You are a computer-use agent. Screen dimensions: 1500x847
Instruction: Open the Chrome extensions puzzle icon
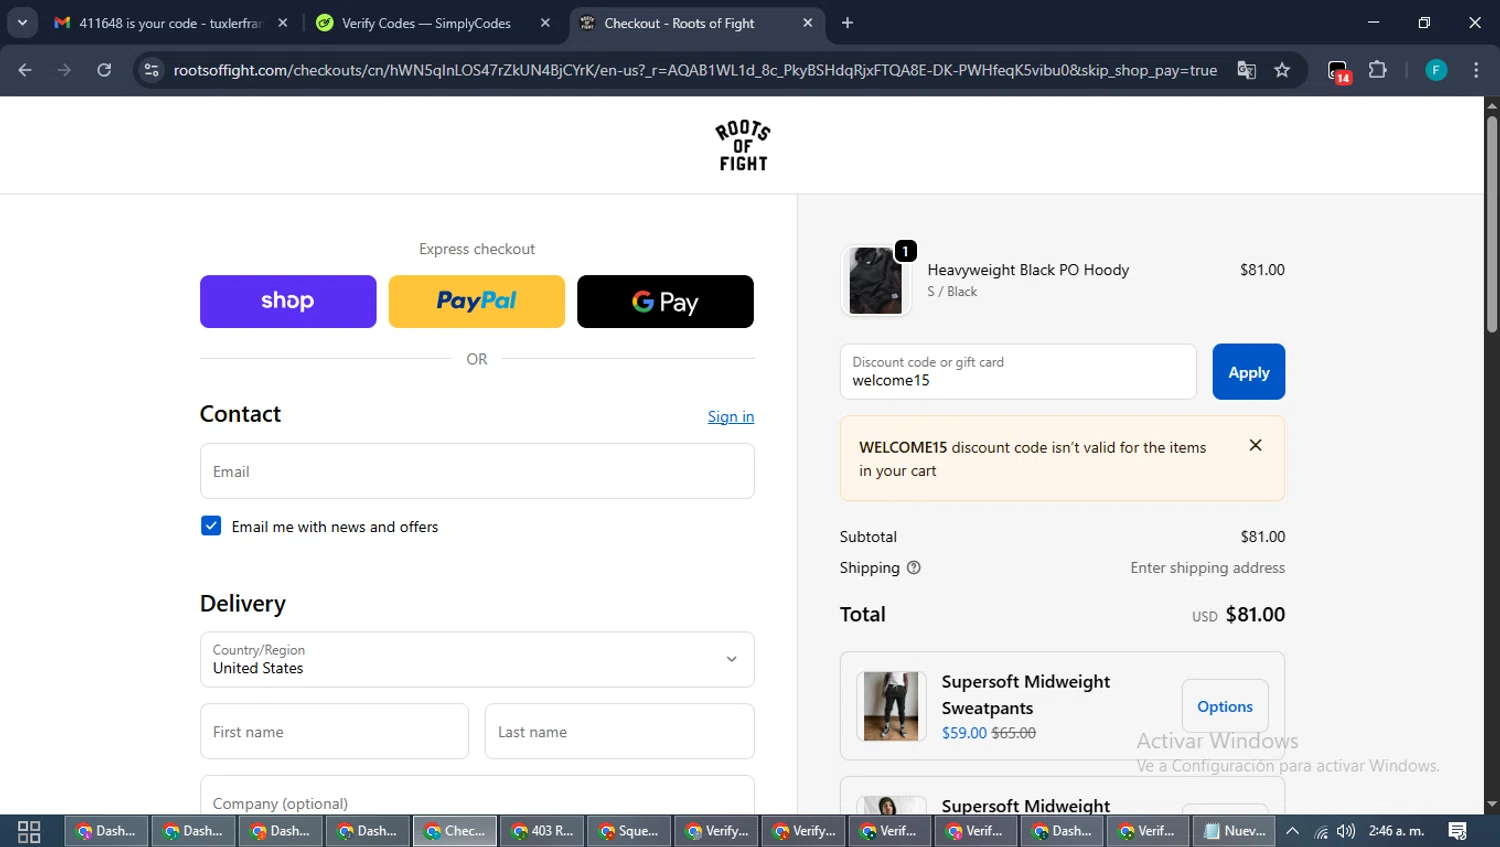pyautogui.click(x=1377, y=70)
